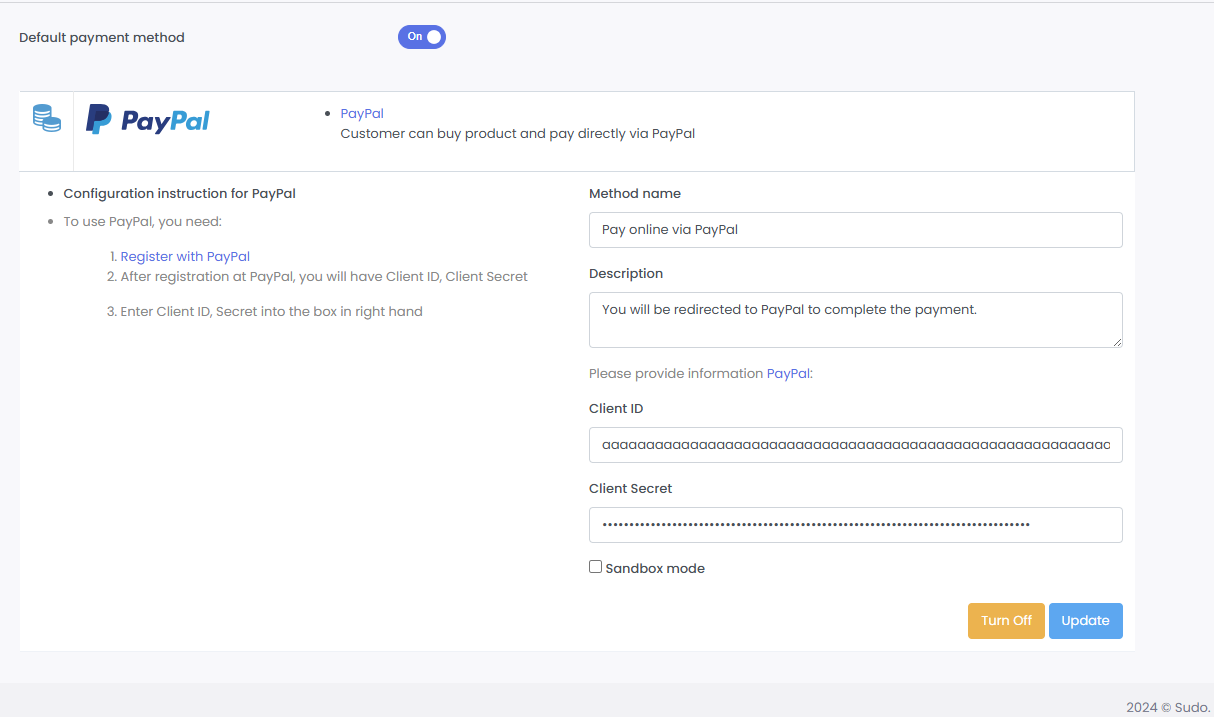Viewport: 1214px width, 717px height.
Task: Click the 'Client ID' label
Action: 616,409
